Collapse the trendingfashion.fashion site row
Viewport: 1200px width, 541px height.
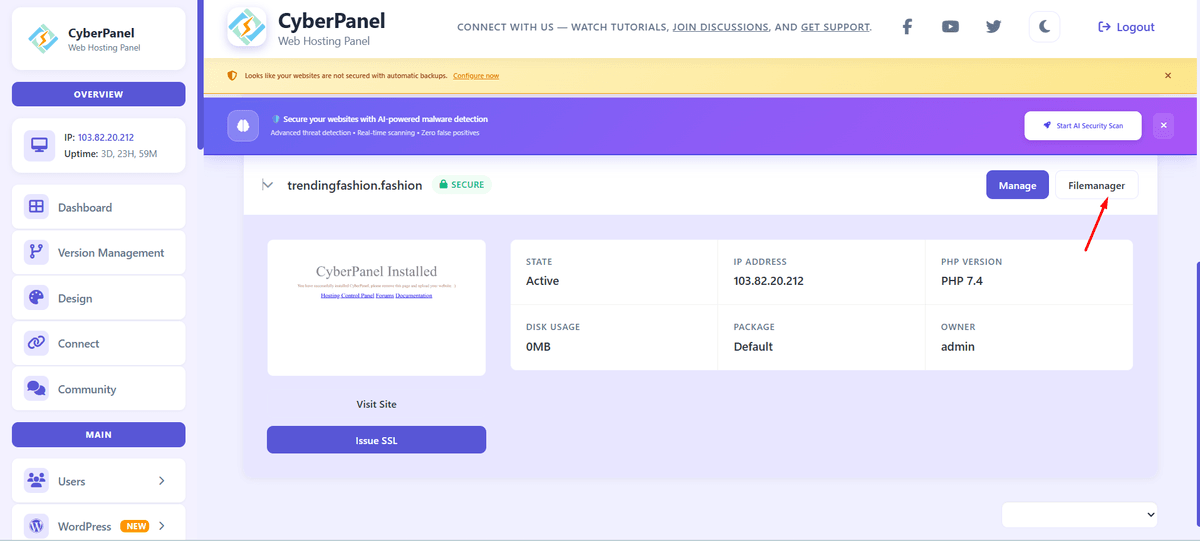[267, 185]
